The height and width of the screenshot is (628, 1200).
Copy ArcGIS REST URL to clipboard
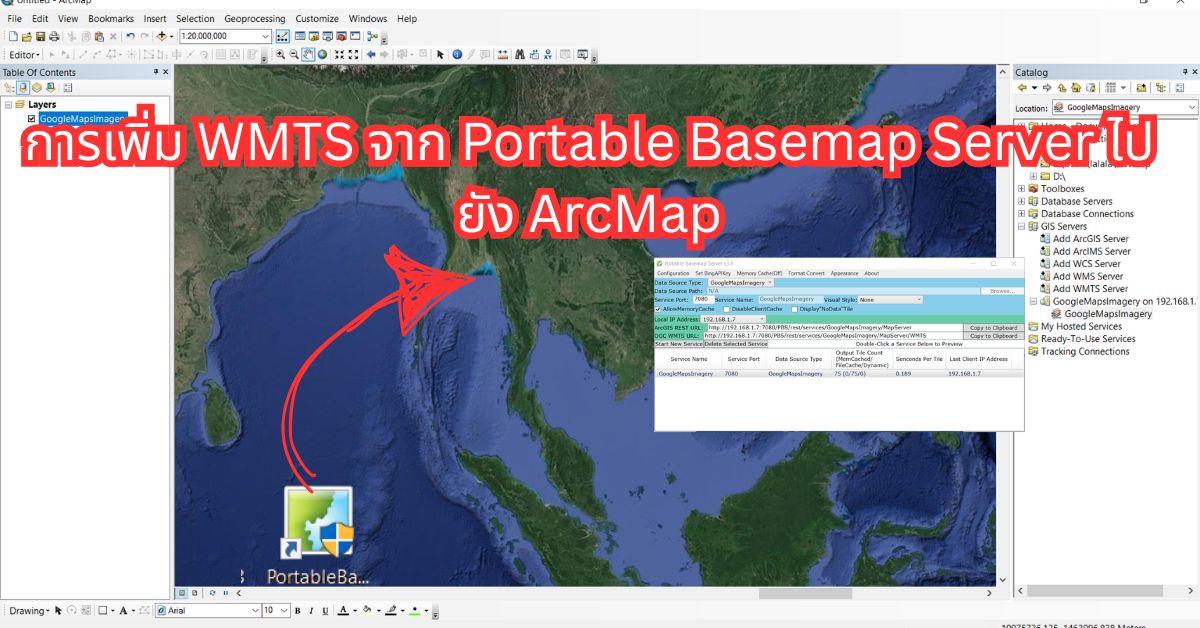pos(992,327)
